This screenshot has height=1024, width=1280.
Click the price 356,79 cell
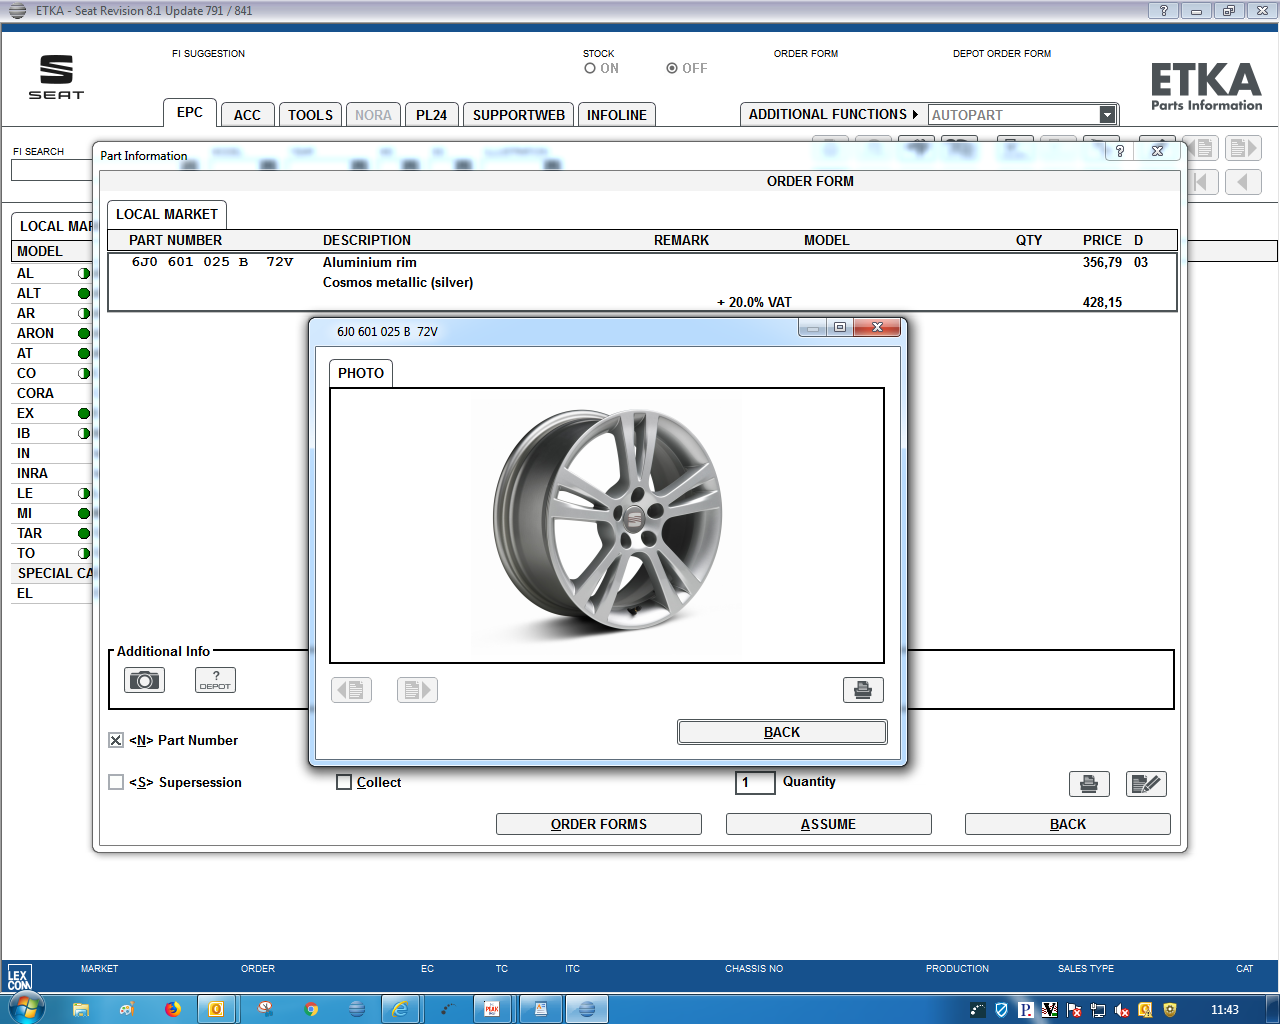click(1102, 262)
